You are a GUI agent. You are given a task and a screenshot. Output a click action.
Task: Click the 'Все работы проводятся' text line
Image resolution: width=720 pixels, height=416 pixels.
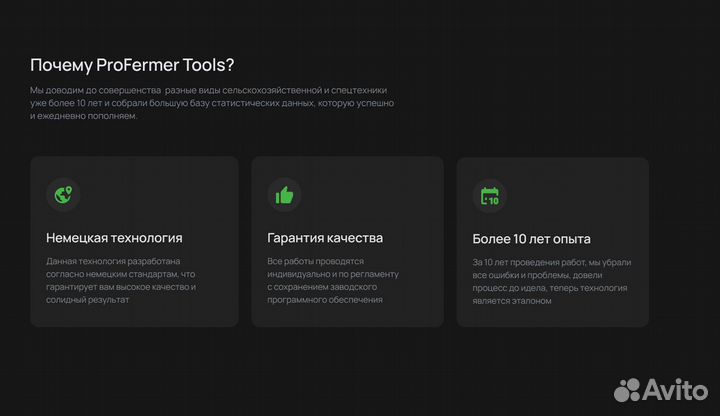(x=317, y=261)
